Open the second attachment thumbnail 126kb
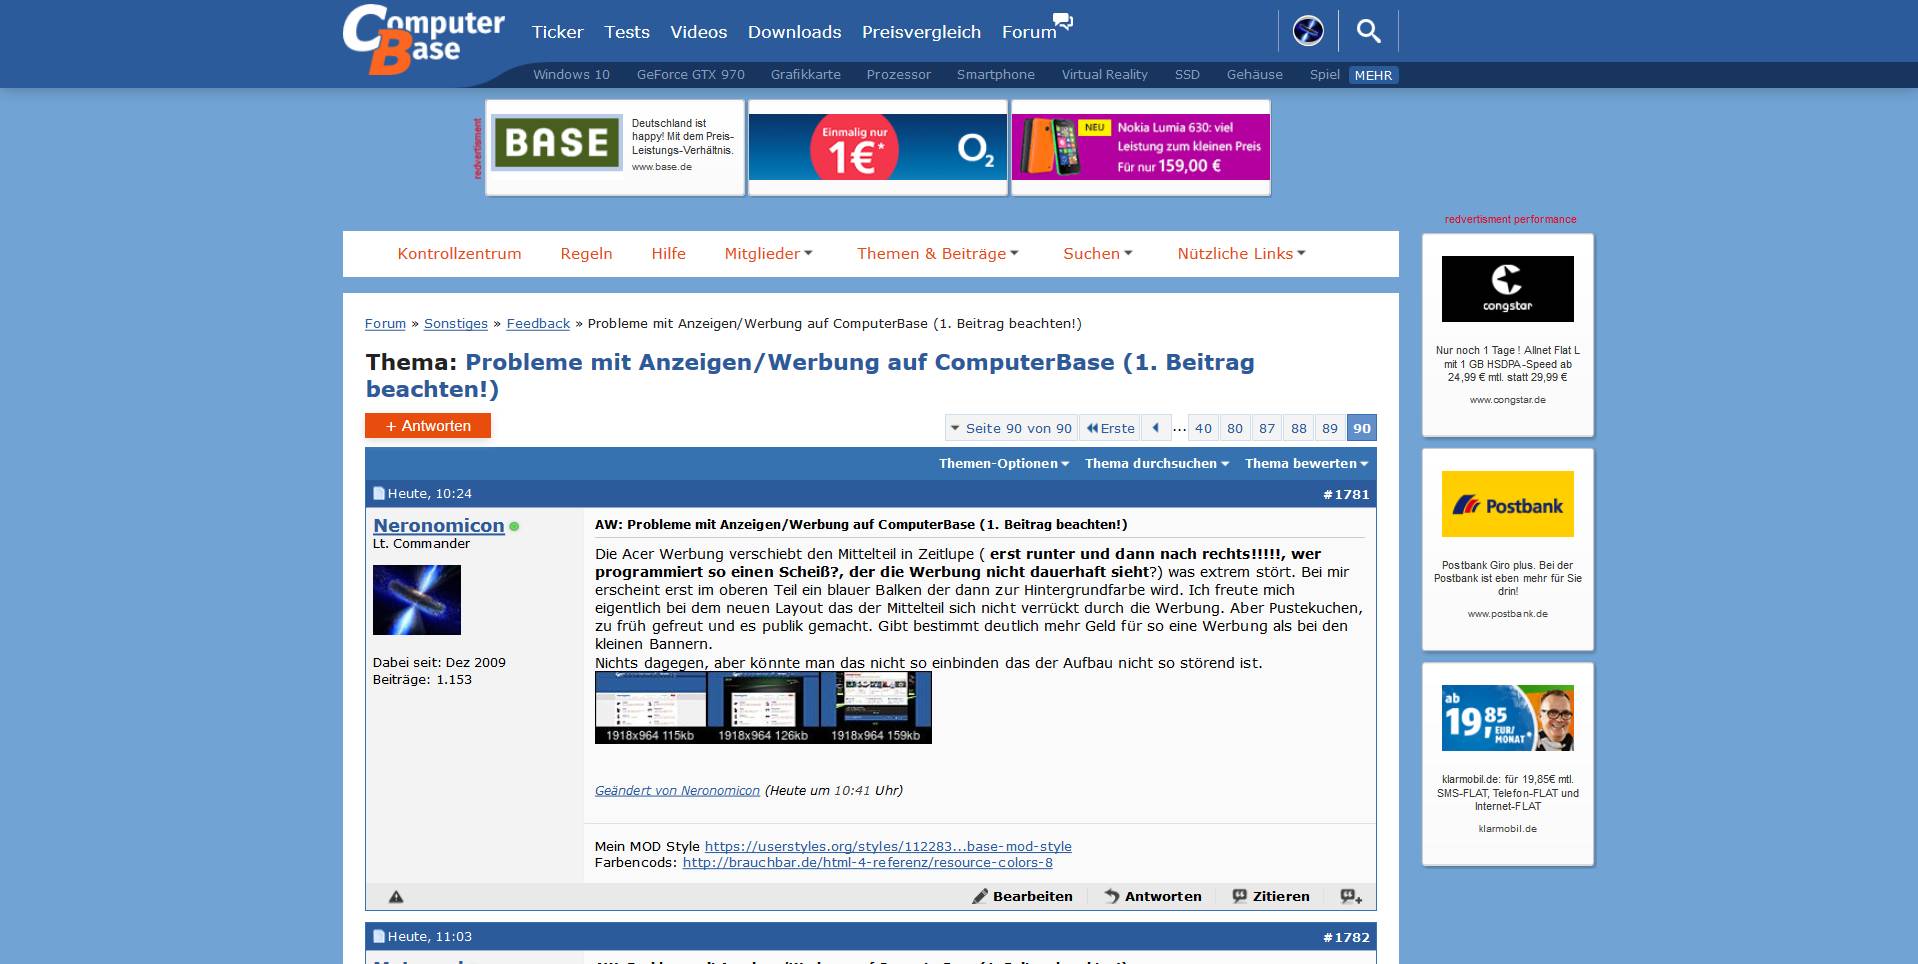1918x964 pixels. (x=763, y=707)
